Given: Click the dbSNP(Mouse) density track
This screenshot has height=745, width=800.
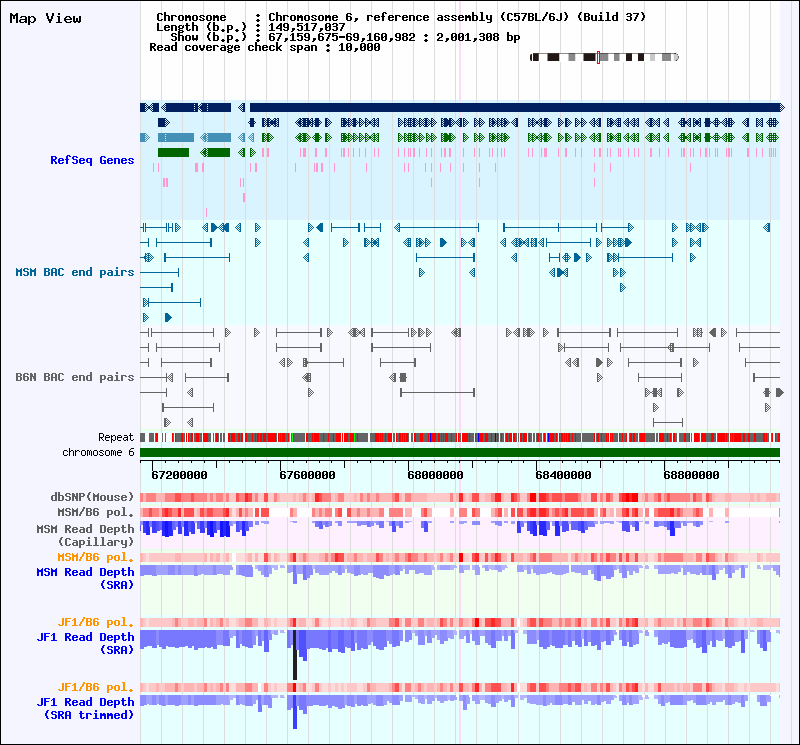Looking at the screenshot, I should [x=460, y=498].
